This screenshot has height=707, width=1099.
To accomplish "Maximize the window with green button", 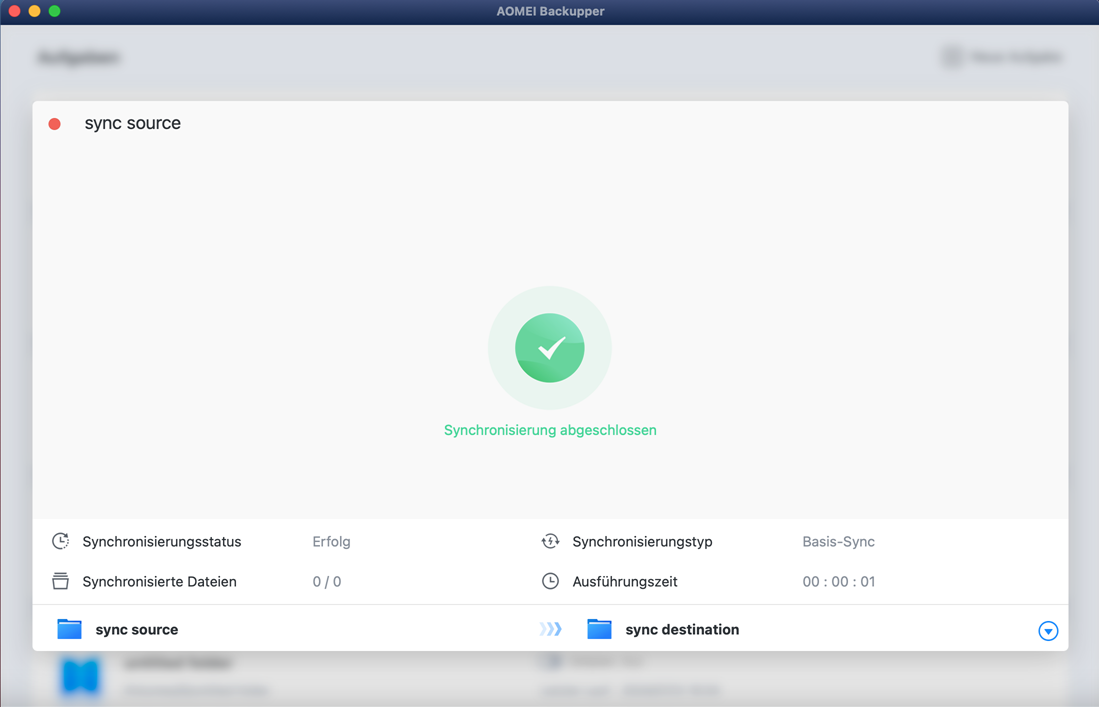I will (x=55, y=11).
